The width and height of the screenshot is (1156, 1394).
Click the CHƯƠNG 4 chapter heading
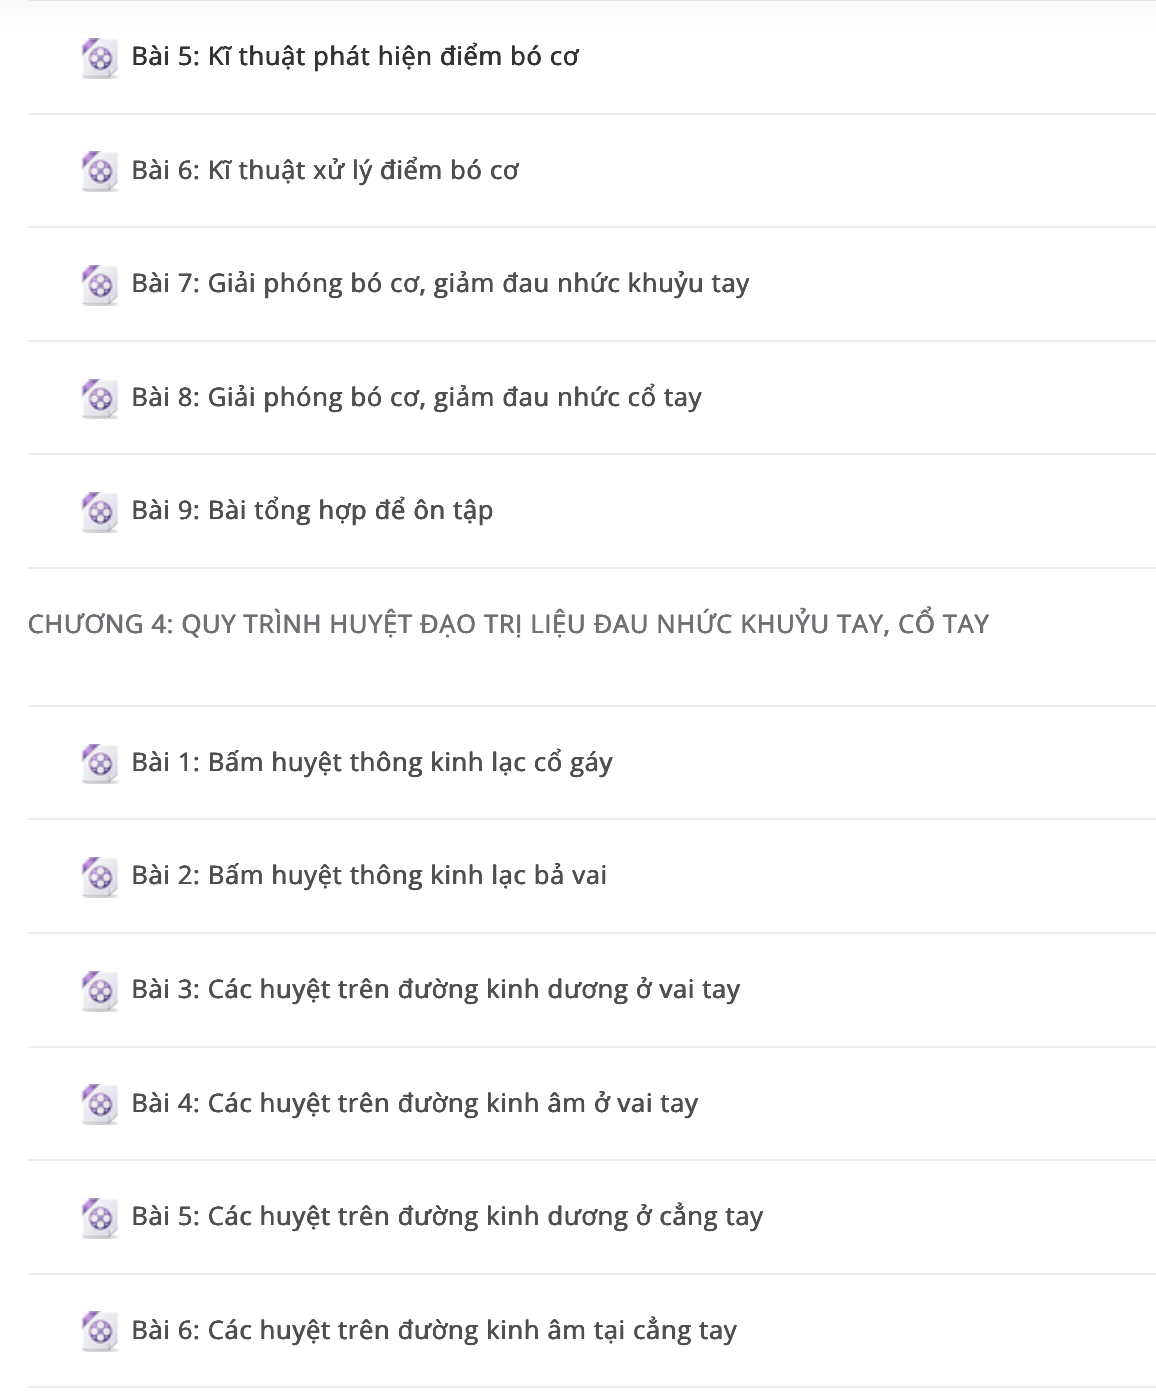click(508, 624)
